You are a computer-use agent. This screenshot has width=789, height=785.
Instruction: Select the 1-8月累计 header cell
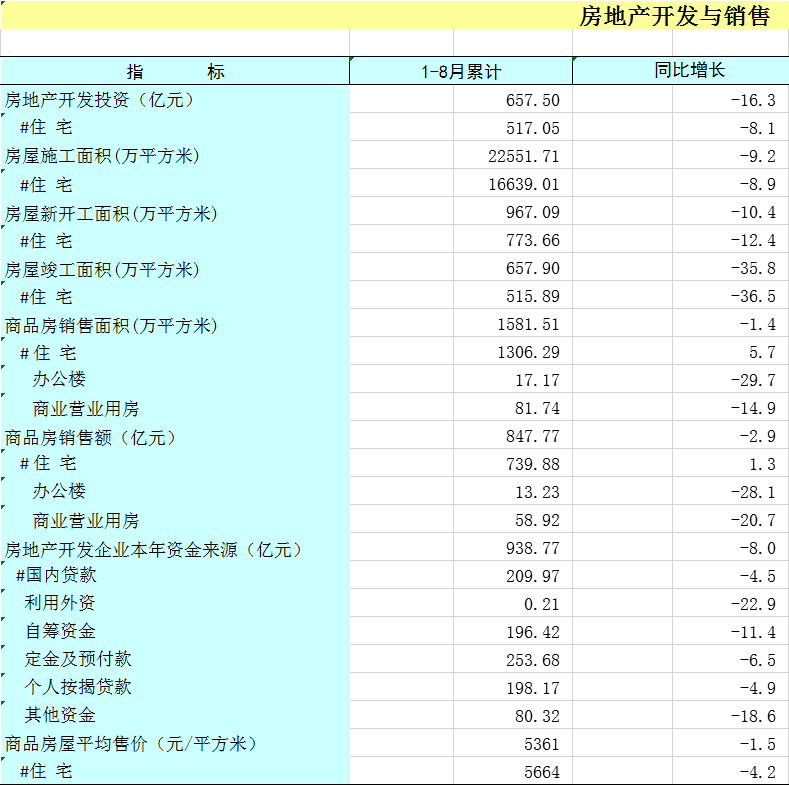click(460, 72)
